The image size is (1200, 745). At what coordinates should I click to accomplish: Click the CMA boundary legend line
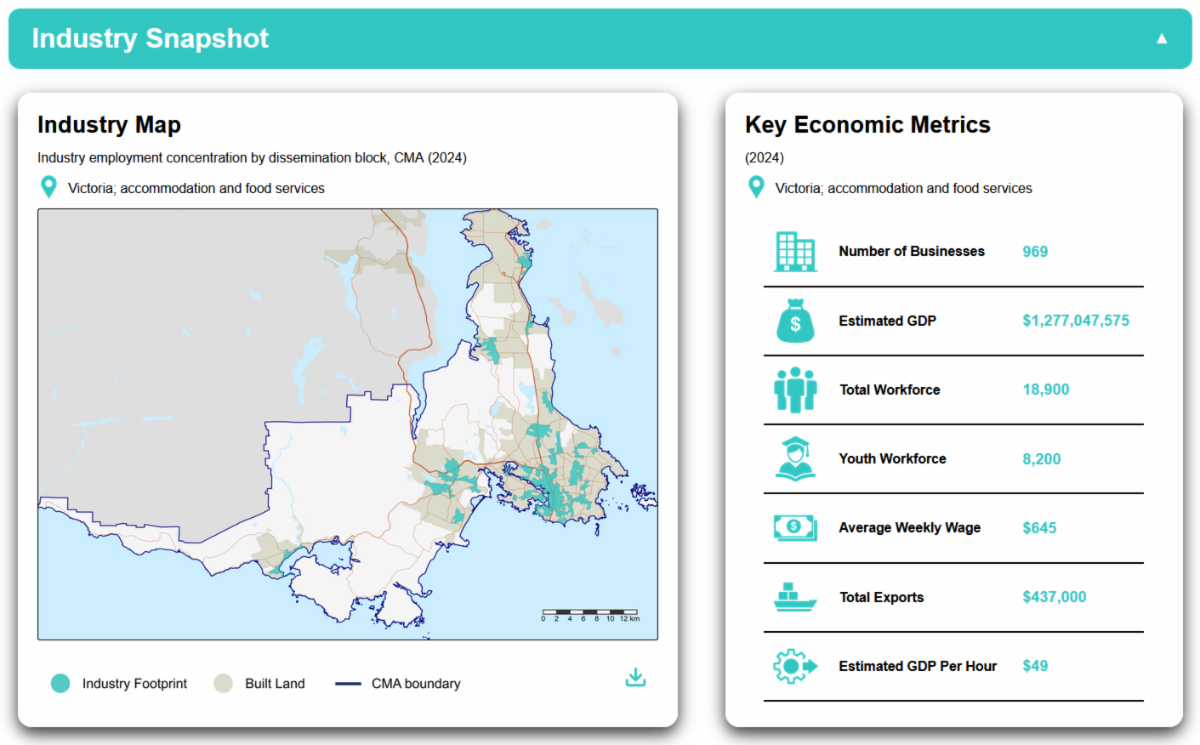tap(348, 684)
